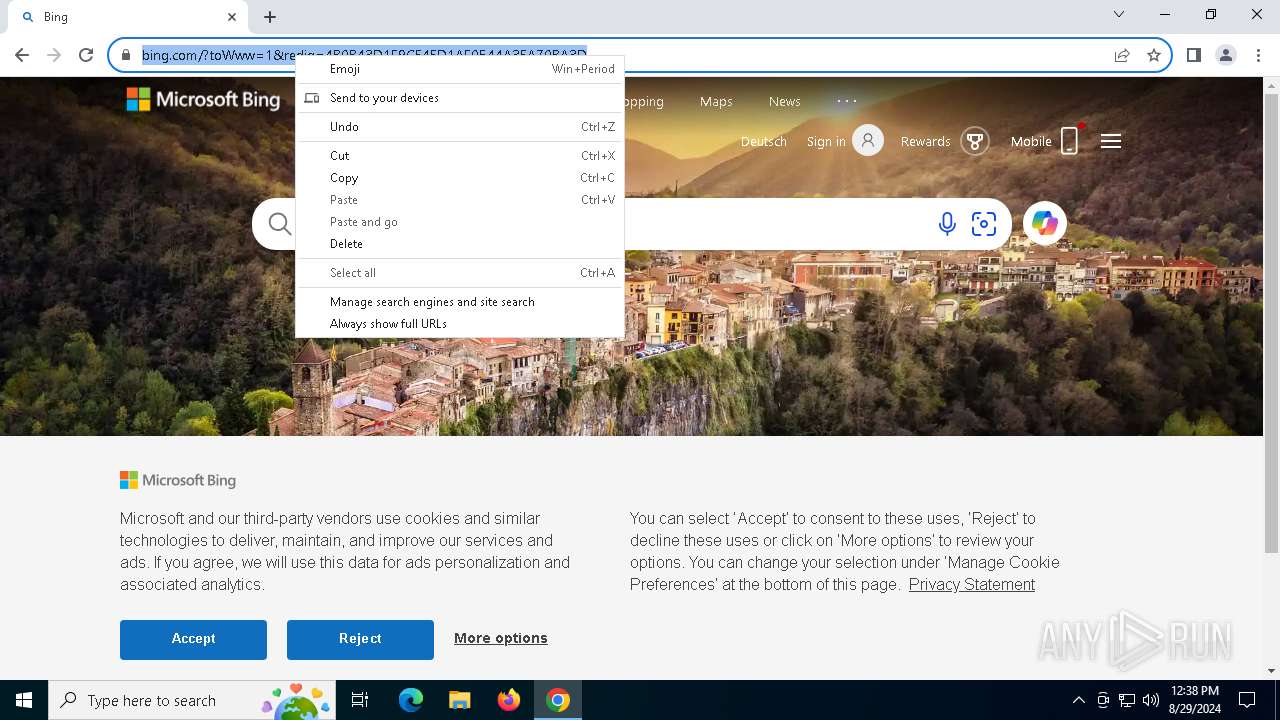This screenshot has height=720, width=1280.
Task: Open Manage search engines and site search
Action: click(460, 302)
